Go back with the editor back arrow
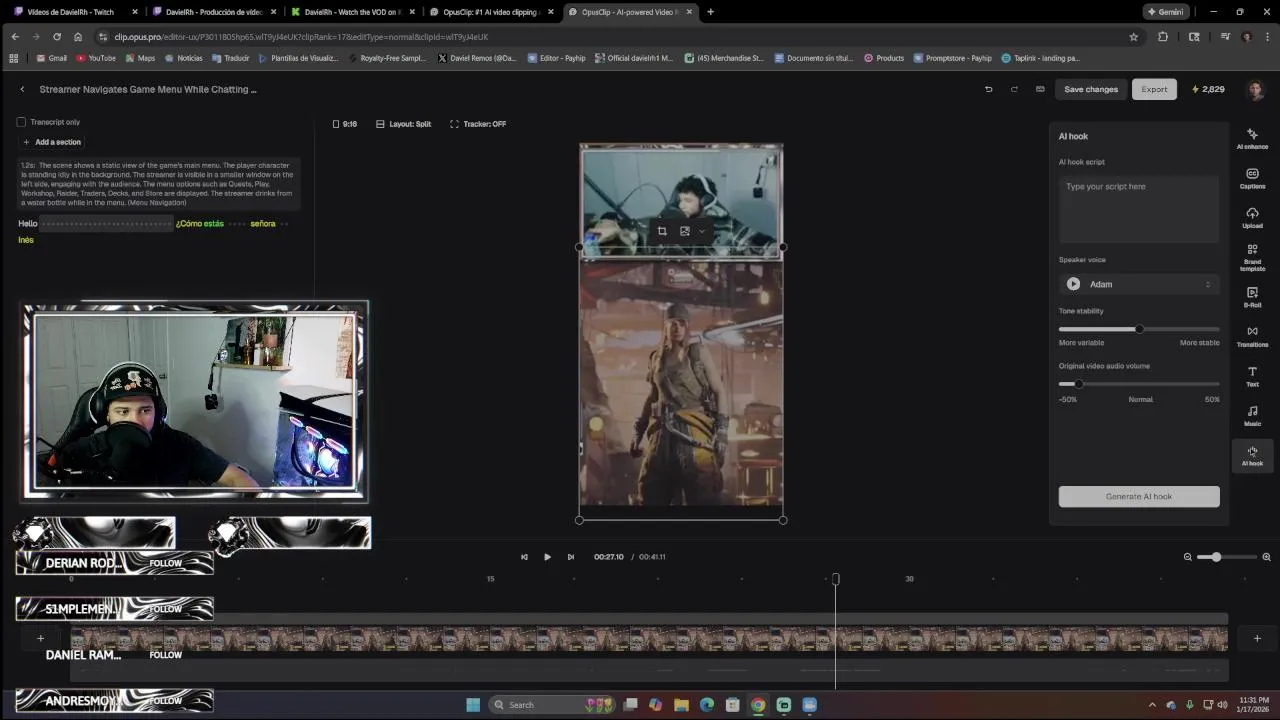Screen dimensions: 1280x720 tap(22, 89)
